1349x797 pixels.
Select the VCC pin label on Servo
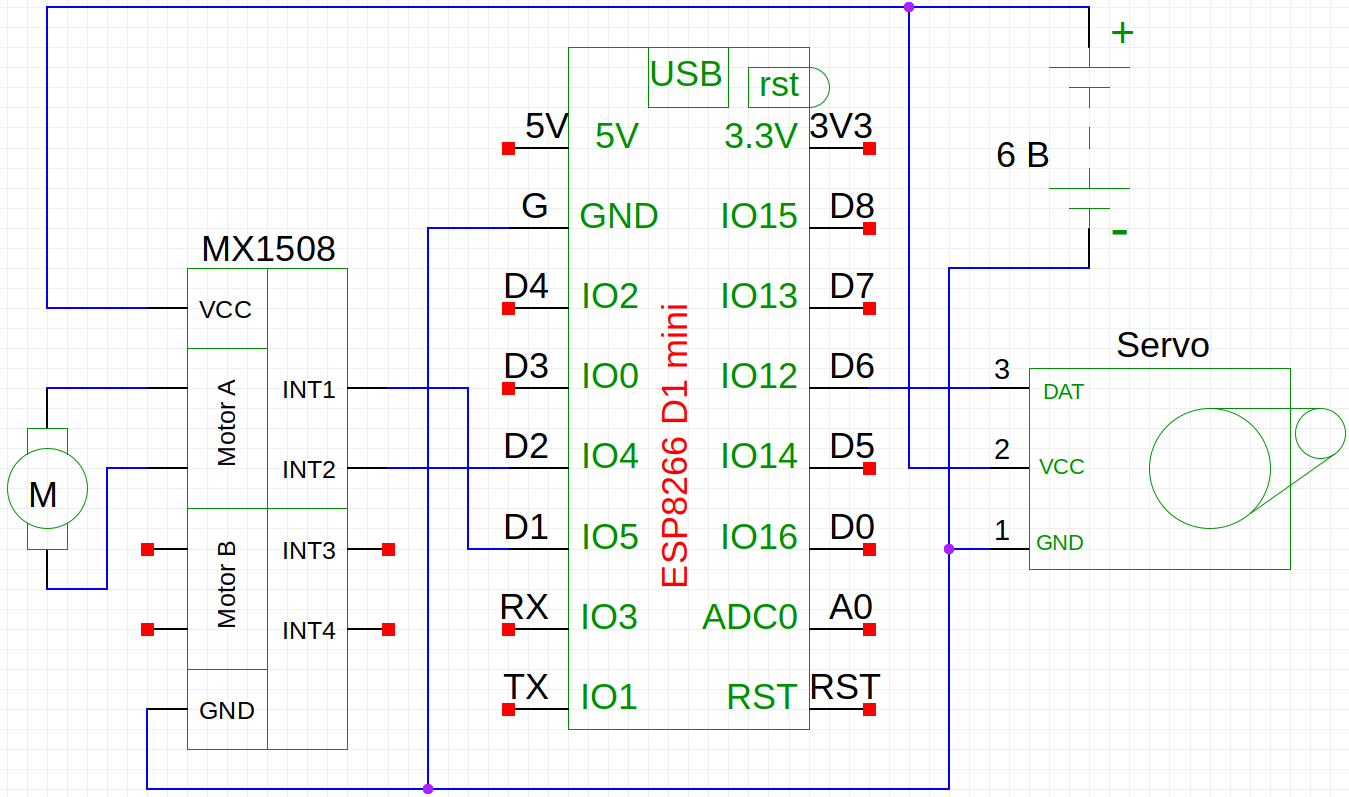1062,467
